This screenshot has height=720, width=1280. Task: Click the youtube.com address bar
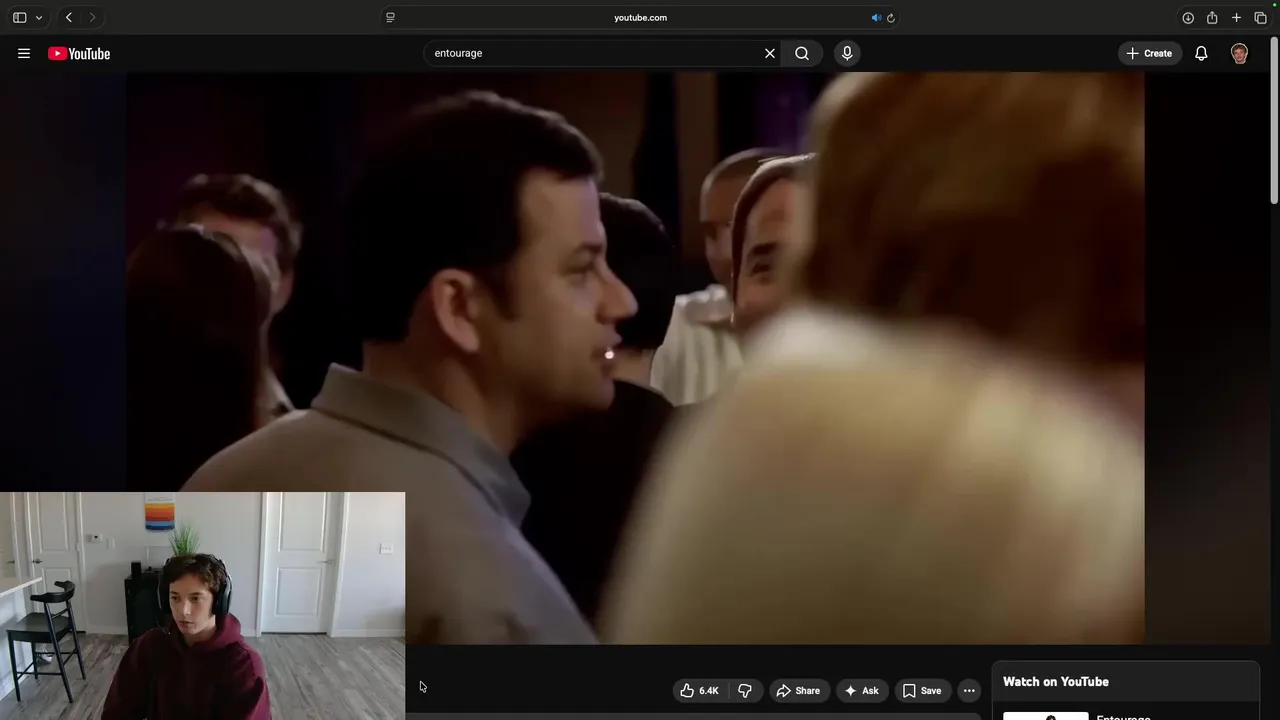click(x=640, y=17)
